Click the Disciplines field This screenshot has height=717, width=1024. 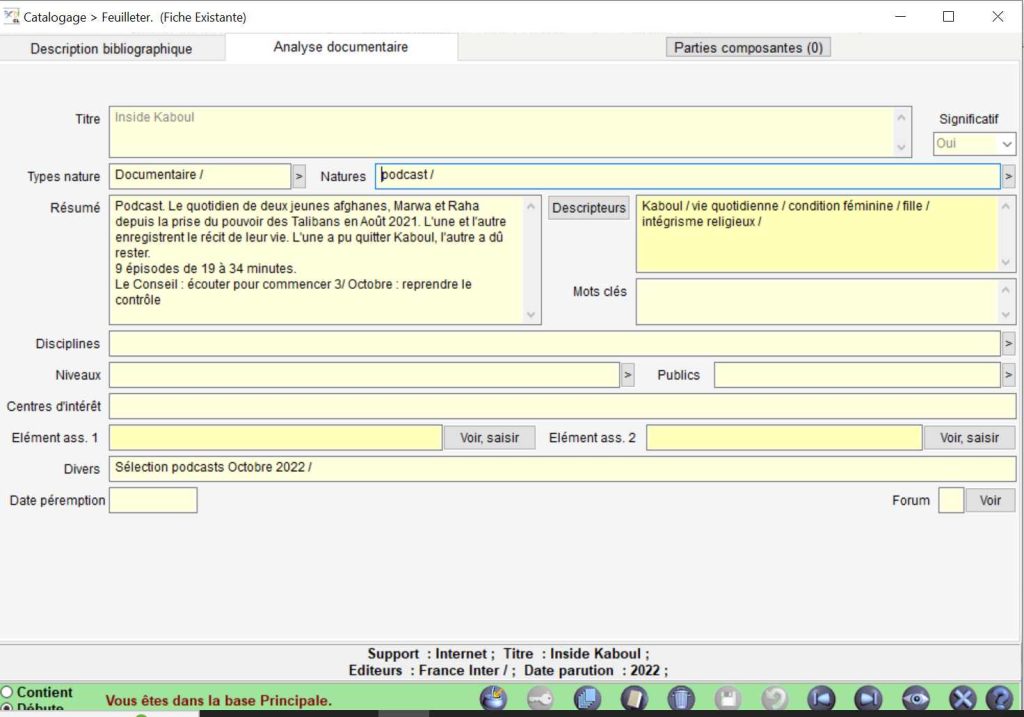pos(554,343)
